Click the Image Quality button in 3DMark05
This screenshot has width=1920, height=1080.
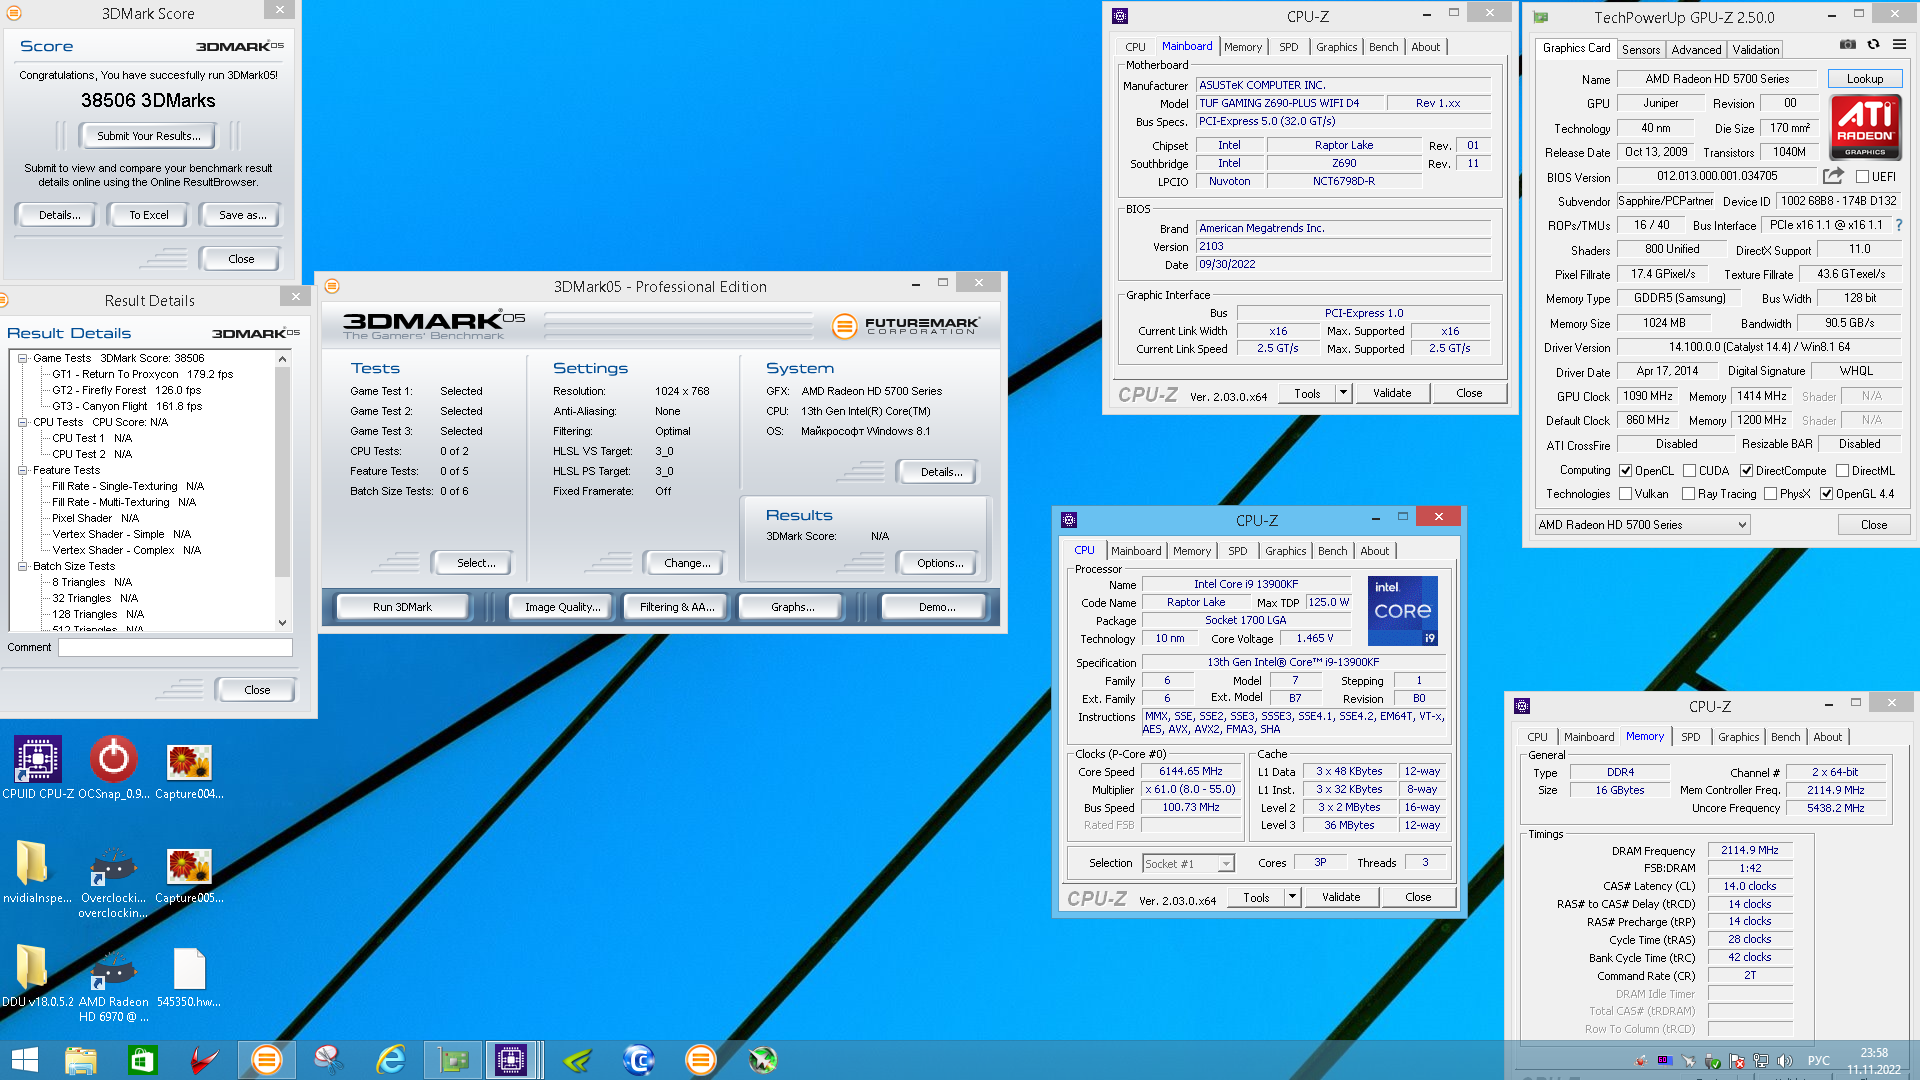click(563, 607)
